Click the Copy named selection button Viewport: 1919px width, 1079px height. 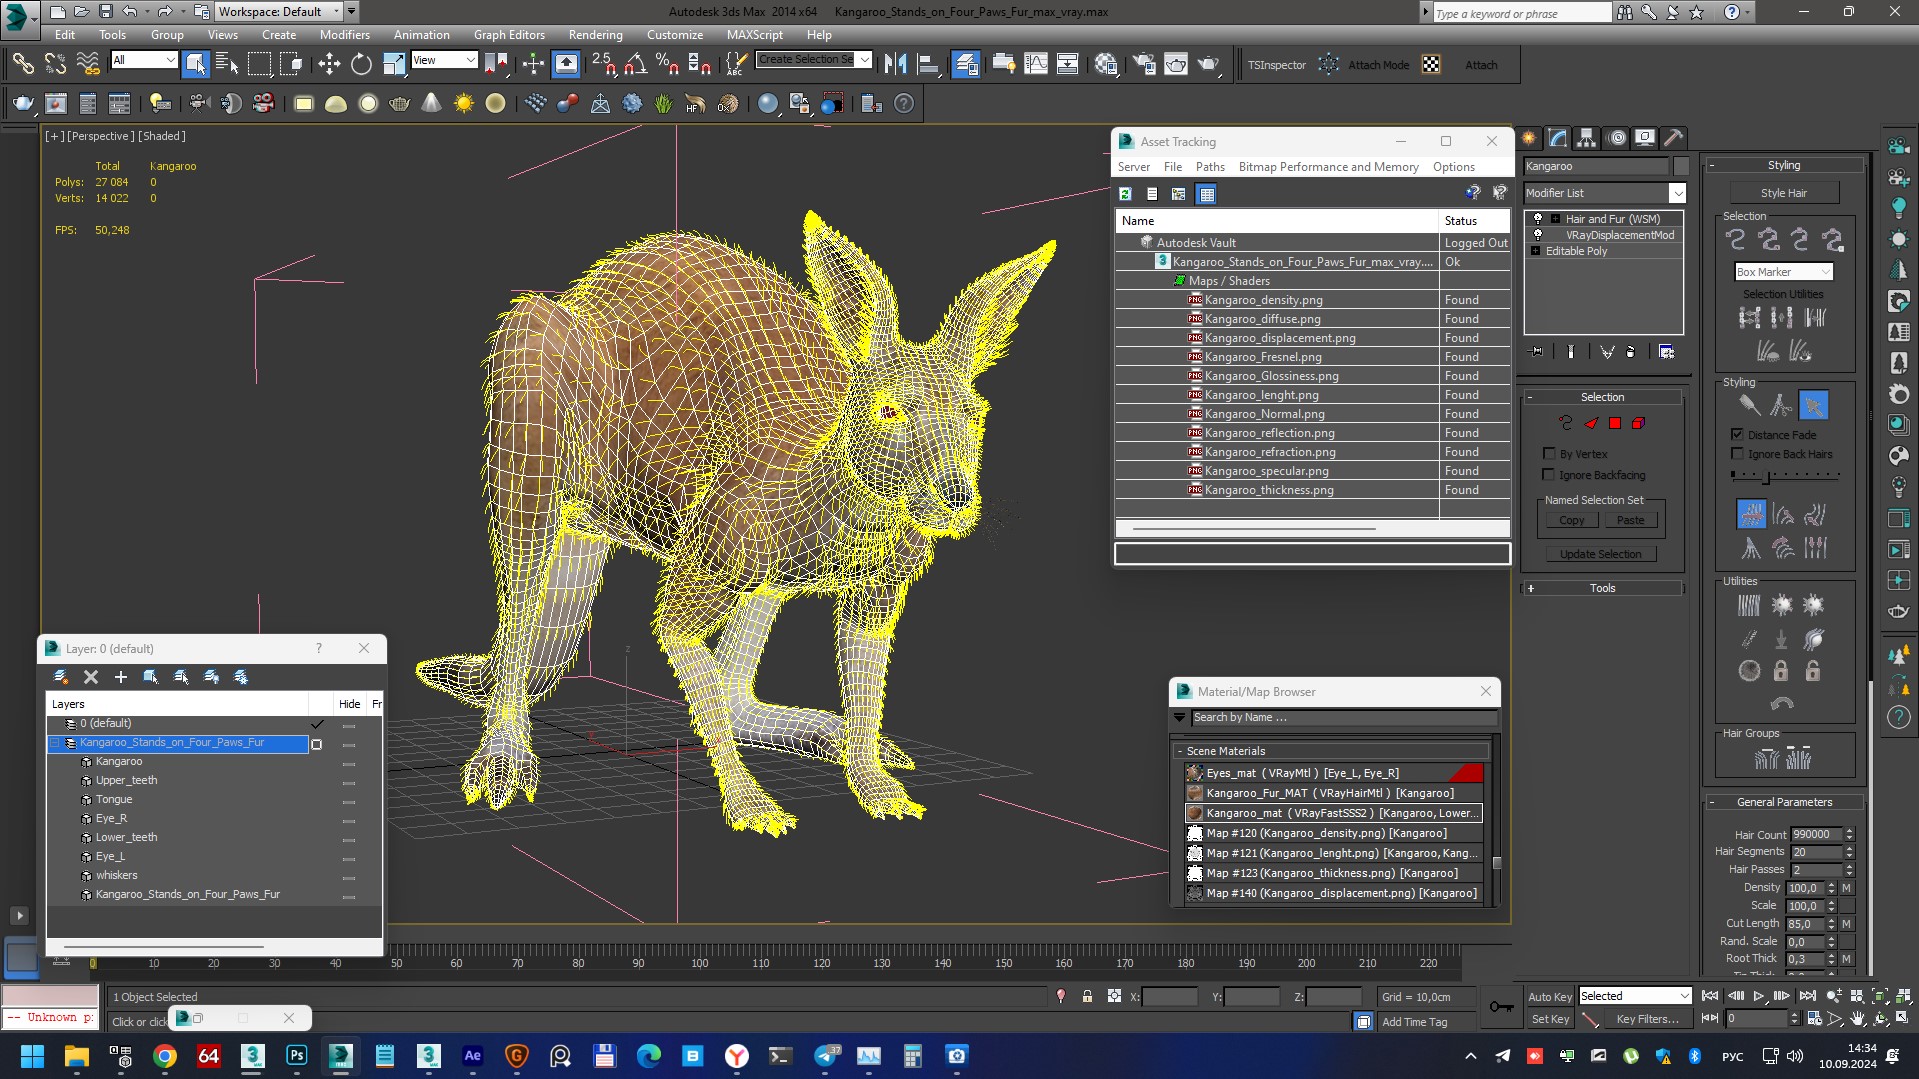point(1571,520)
